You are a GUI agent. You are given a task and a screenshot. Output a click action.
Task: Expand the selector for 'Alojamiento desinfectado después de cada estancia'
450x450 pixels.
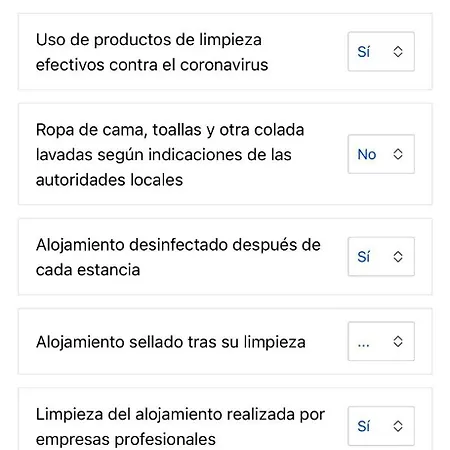point(381,257)
